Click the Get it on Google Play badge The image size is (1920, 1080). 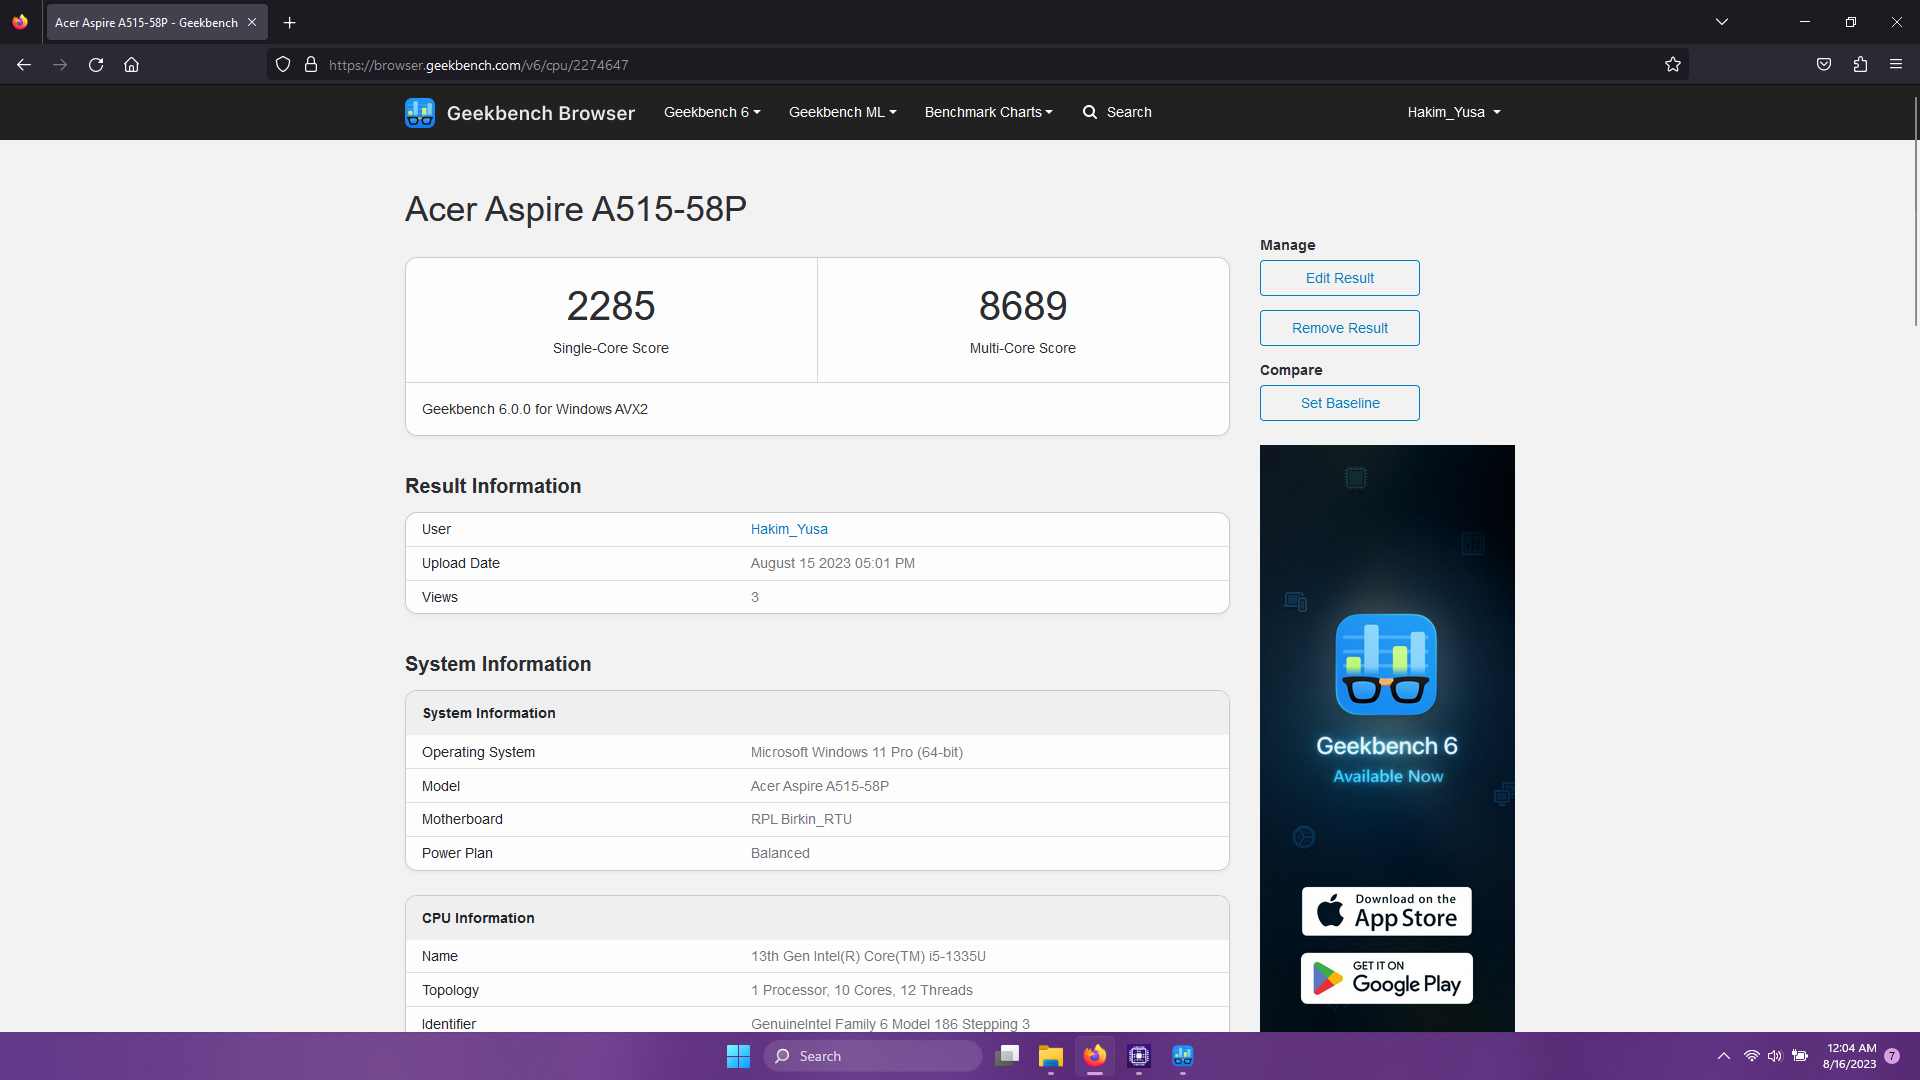(x=1386, y=978)
